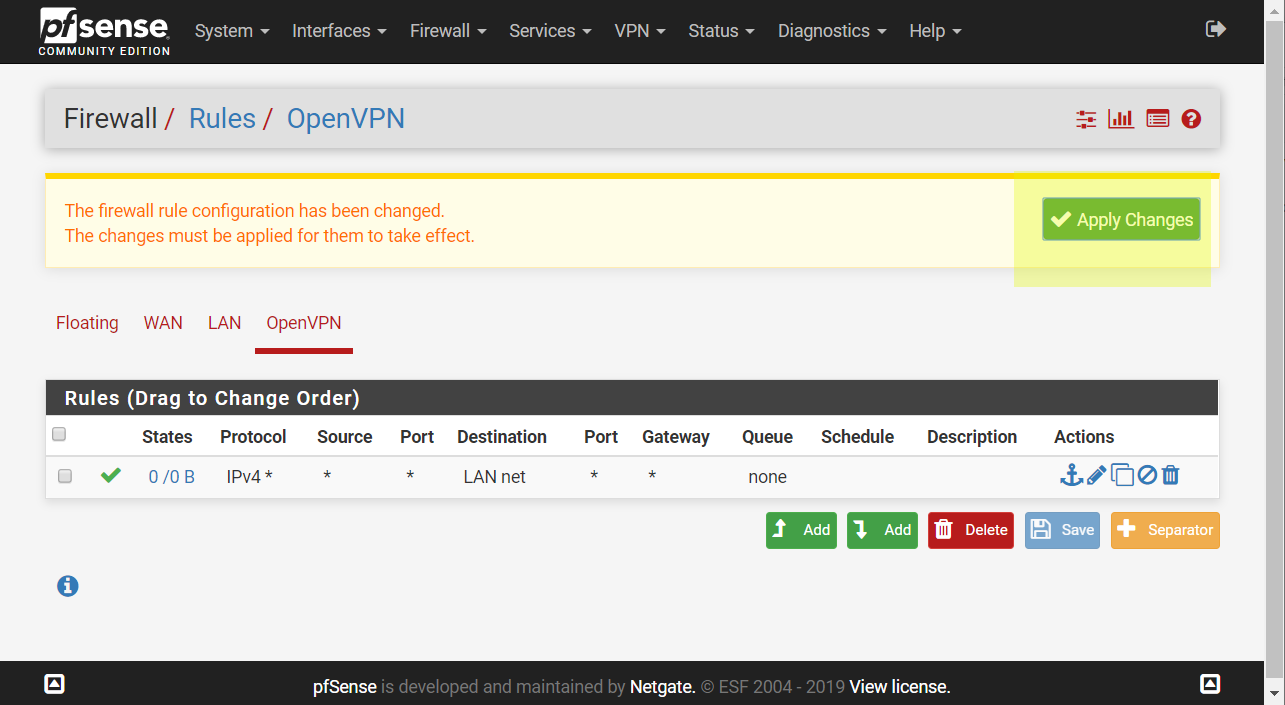Click the 'Source' column header
The width and height of the screenshot is (1285, 705).
point(345,437)
